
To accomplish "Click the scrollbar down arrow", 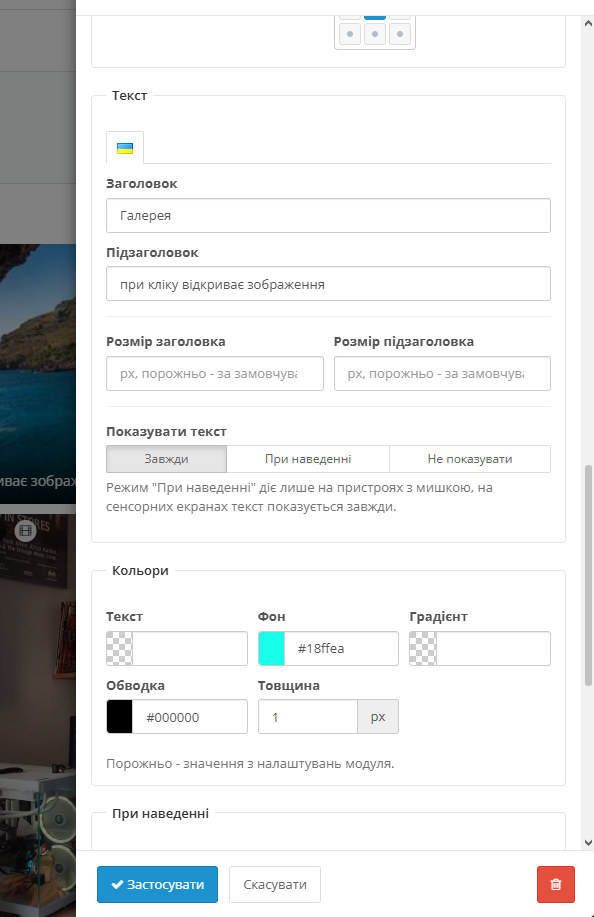I will (x=588, y=843).
